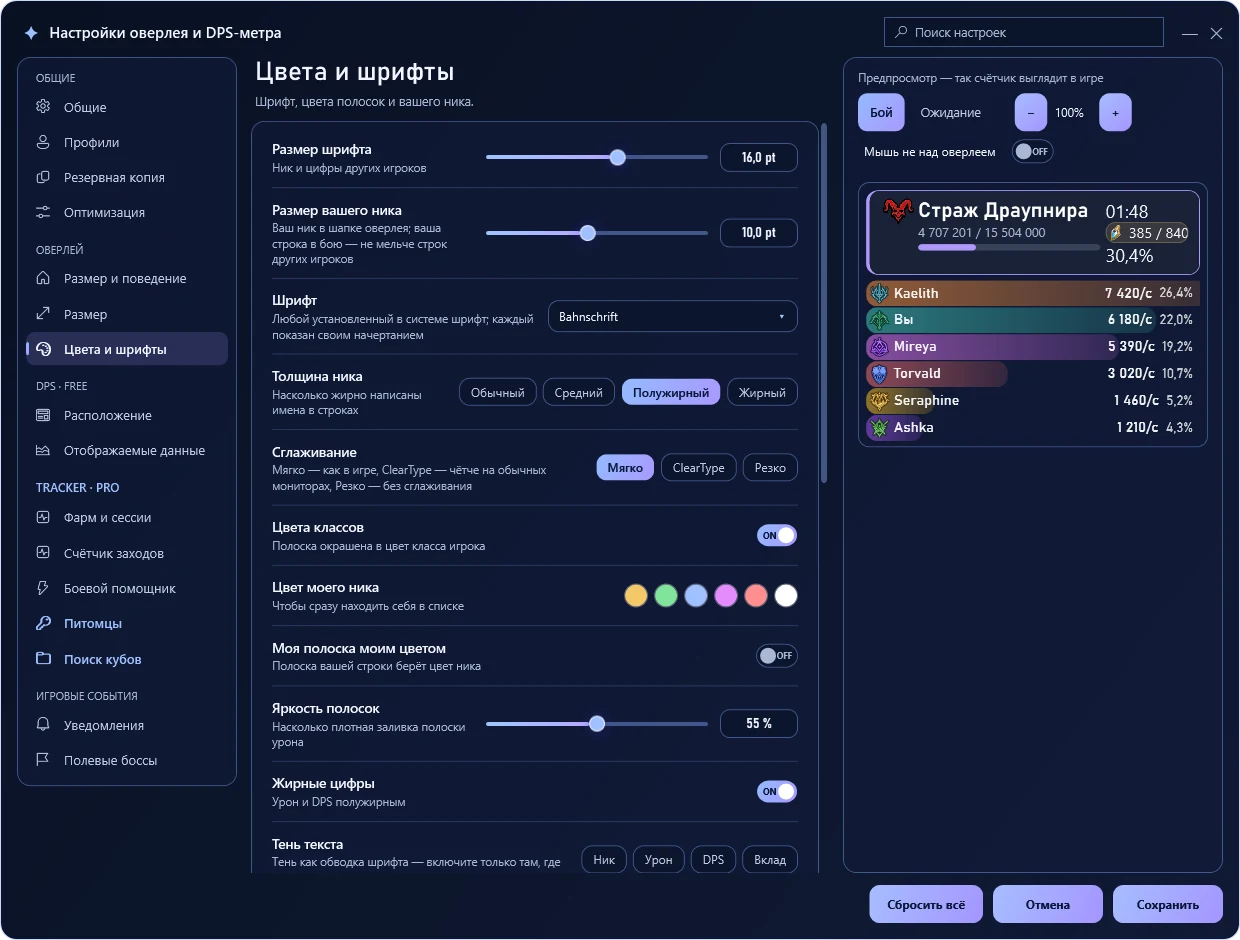Click Seraphine's golden class icon
1240x940 pixels.
click(x=879, y=401)
